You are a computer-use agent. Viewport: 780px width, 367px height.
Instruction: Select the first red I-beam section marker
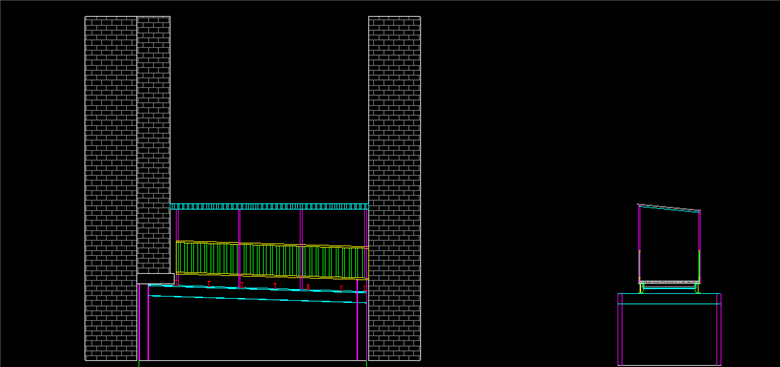[x=176, y=282]
